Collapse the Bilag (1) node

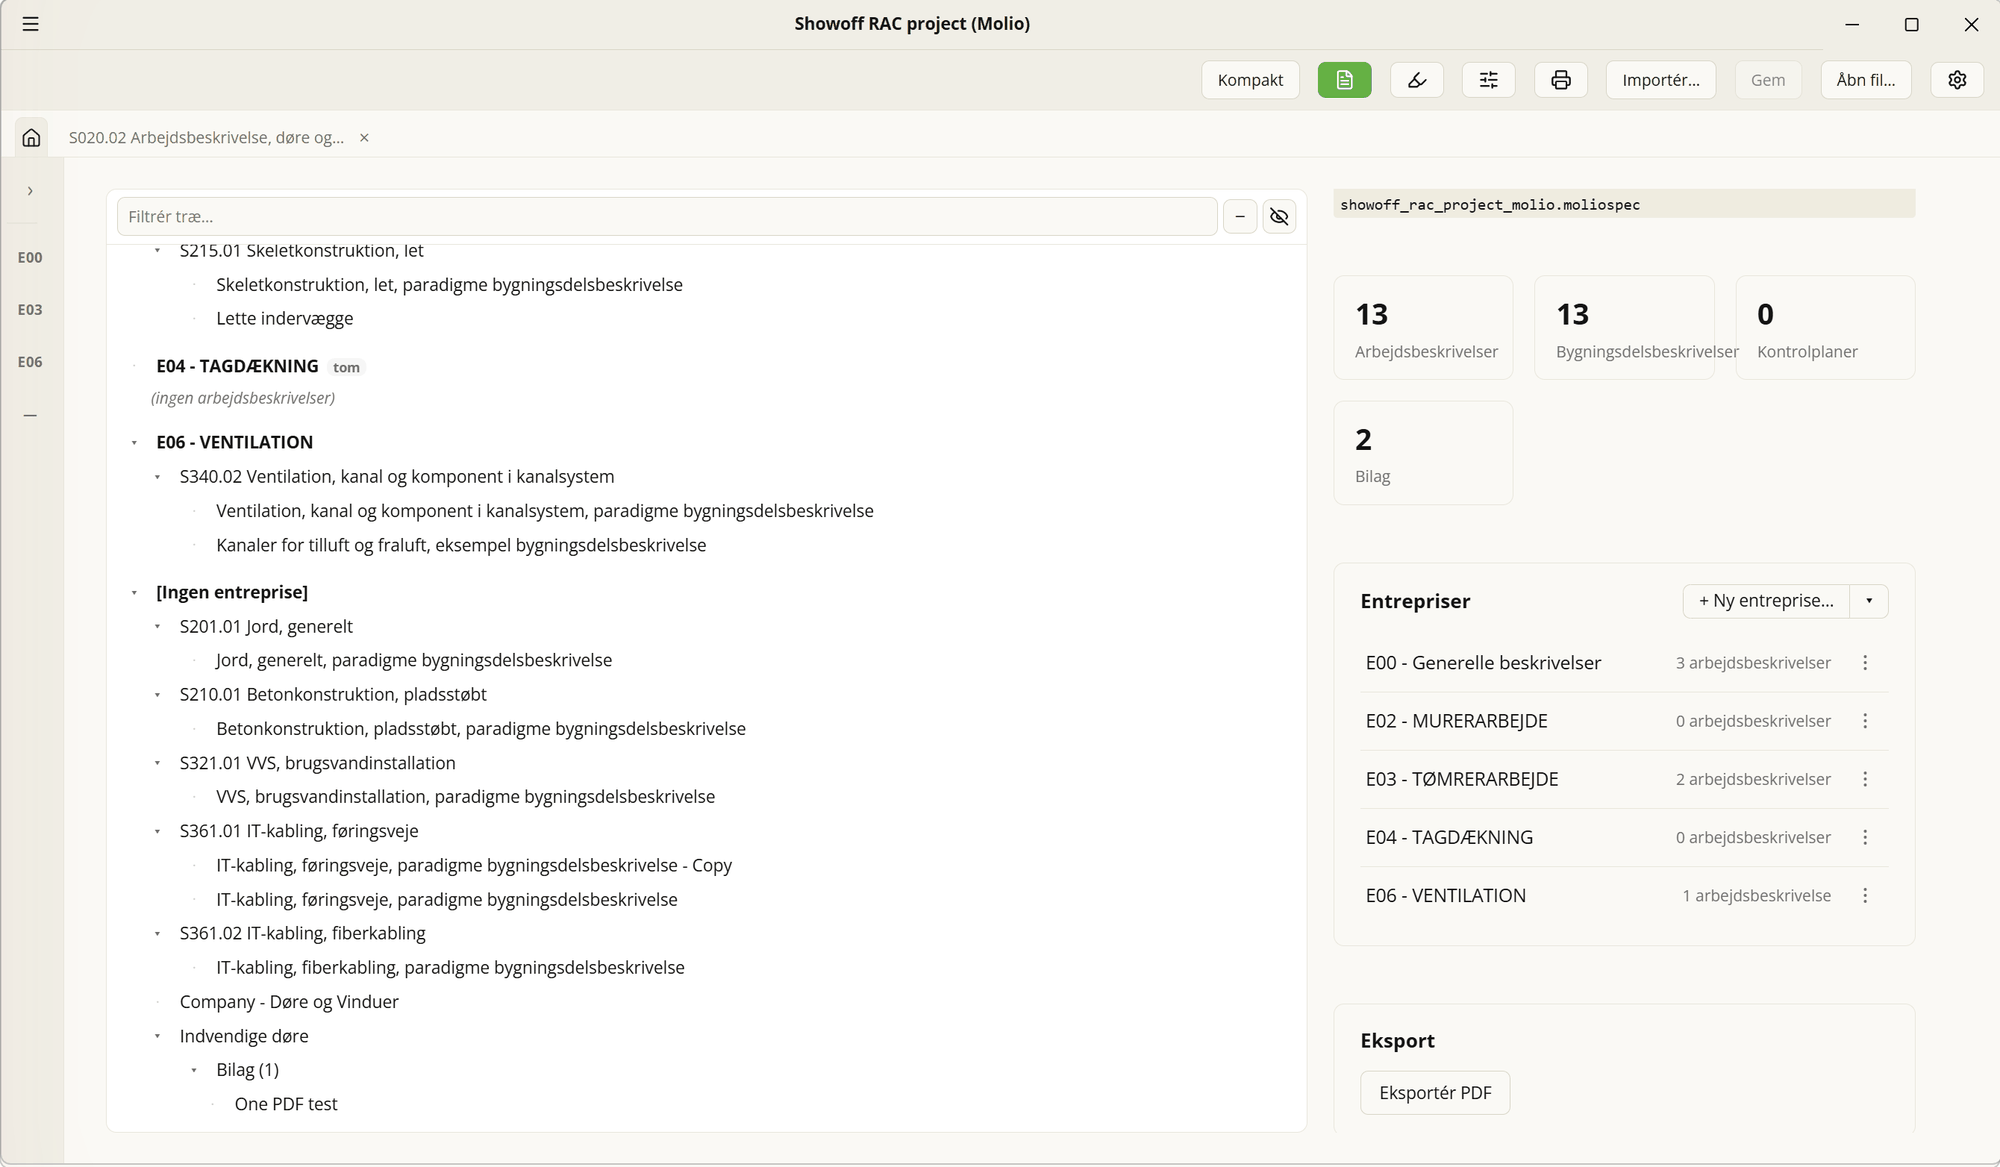[x=194, y=1070]
